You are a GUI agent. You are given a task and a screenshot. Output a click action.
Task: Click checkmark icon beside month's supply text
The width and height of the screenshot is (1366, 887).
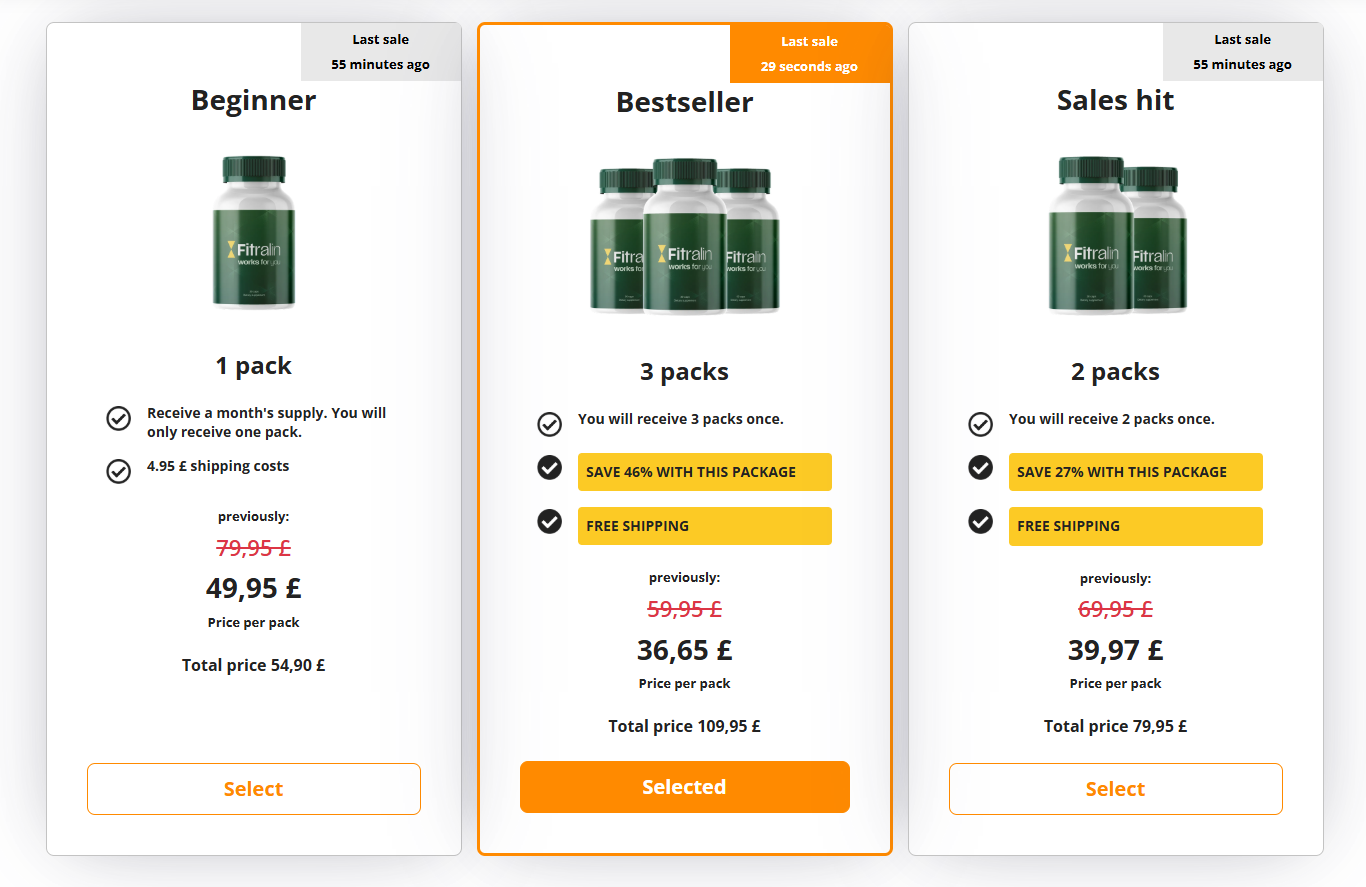pyautogui.click(x=119, y=419)
